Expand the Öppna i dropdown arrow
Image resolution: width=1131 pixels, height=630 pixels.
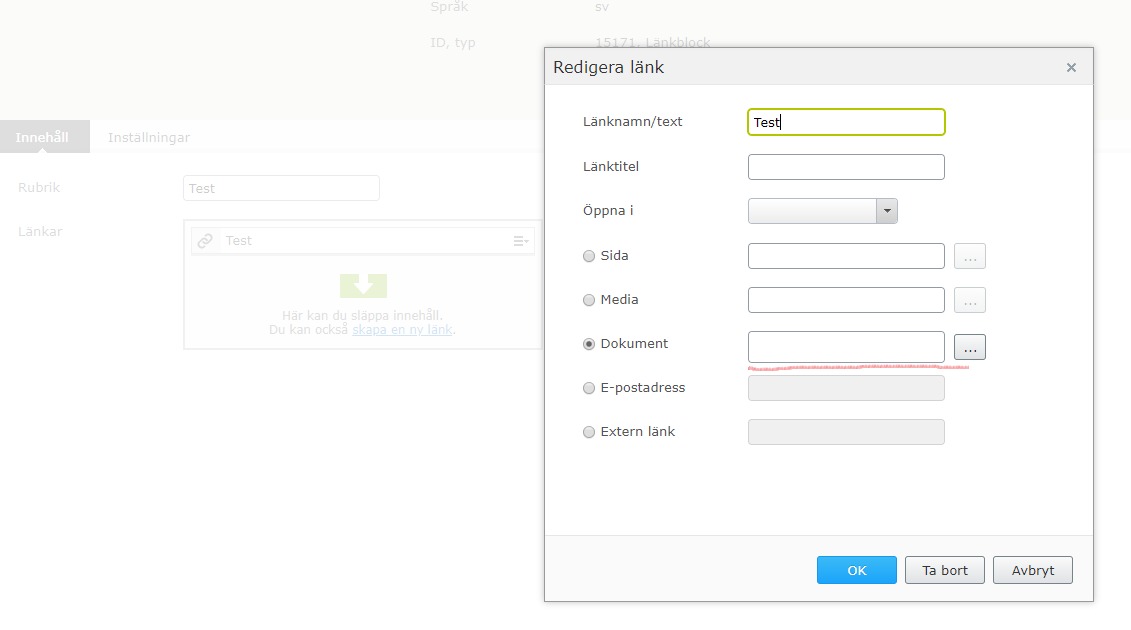(887, 211)
